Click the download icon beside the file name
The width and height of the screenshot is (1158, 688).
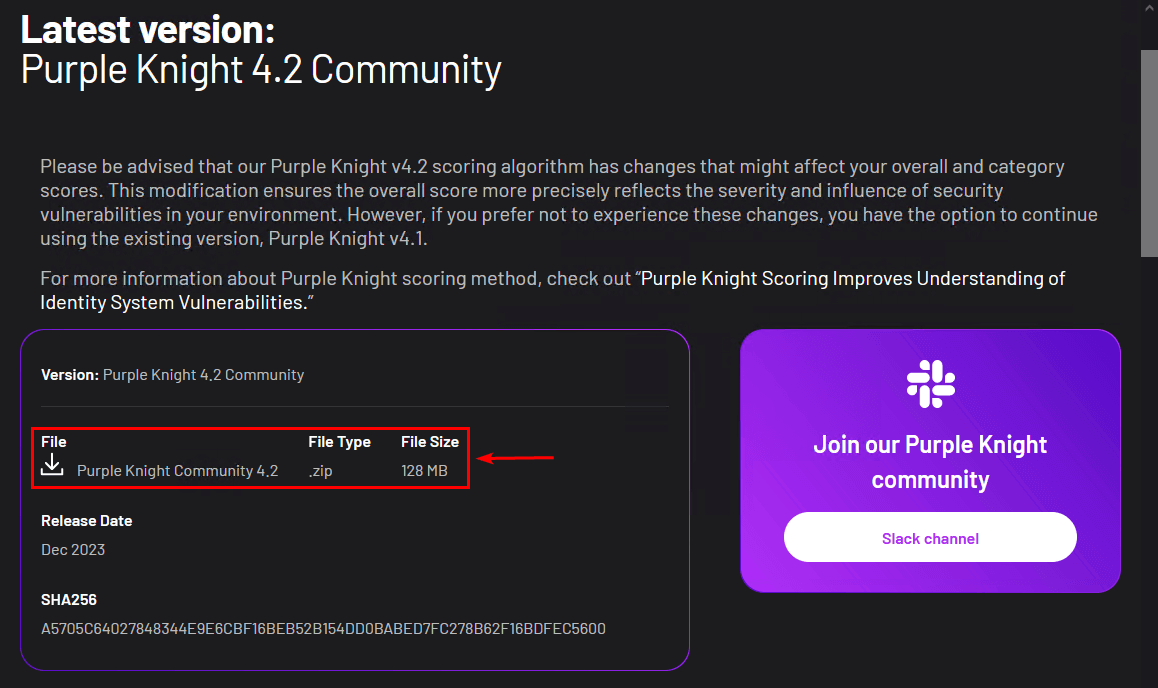tap(52, 466)
